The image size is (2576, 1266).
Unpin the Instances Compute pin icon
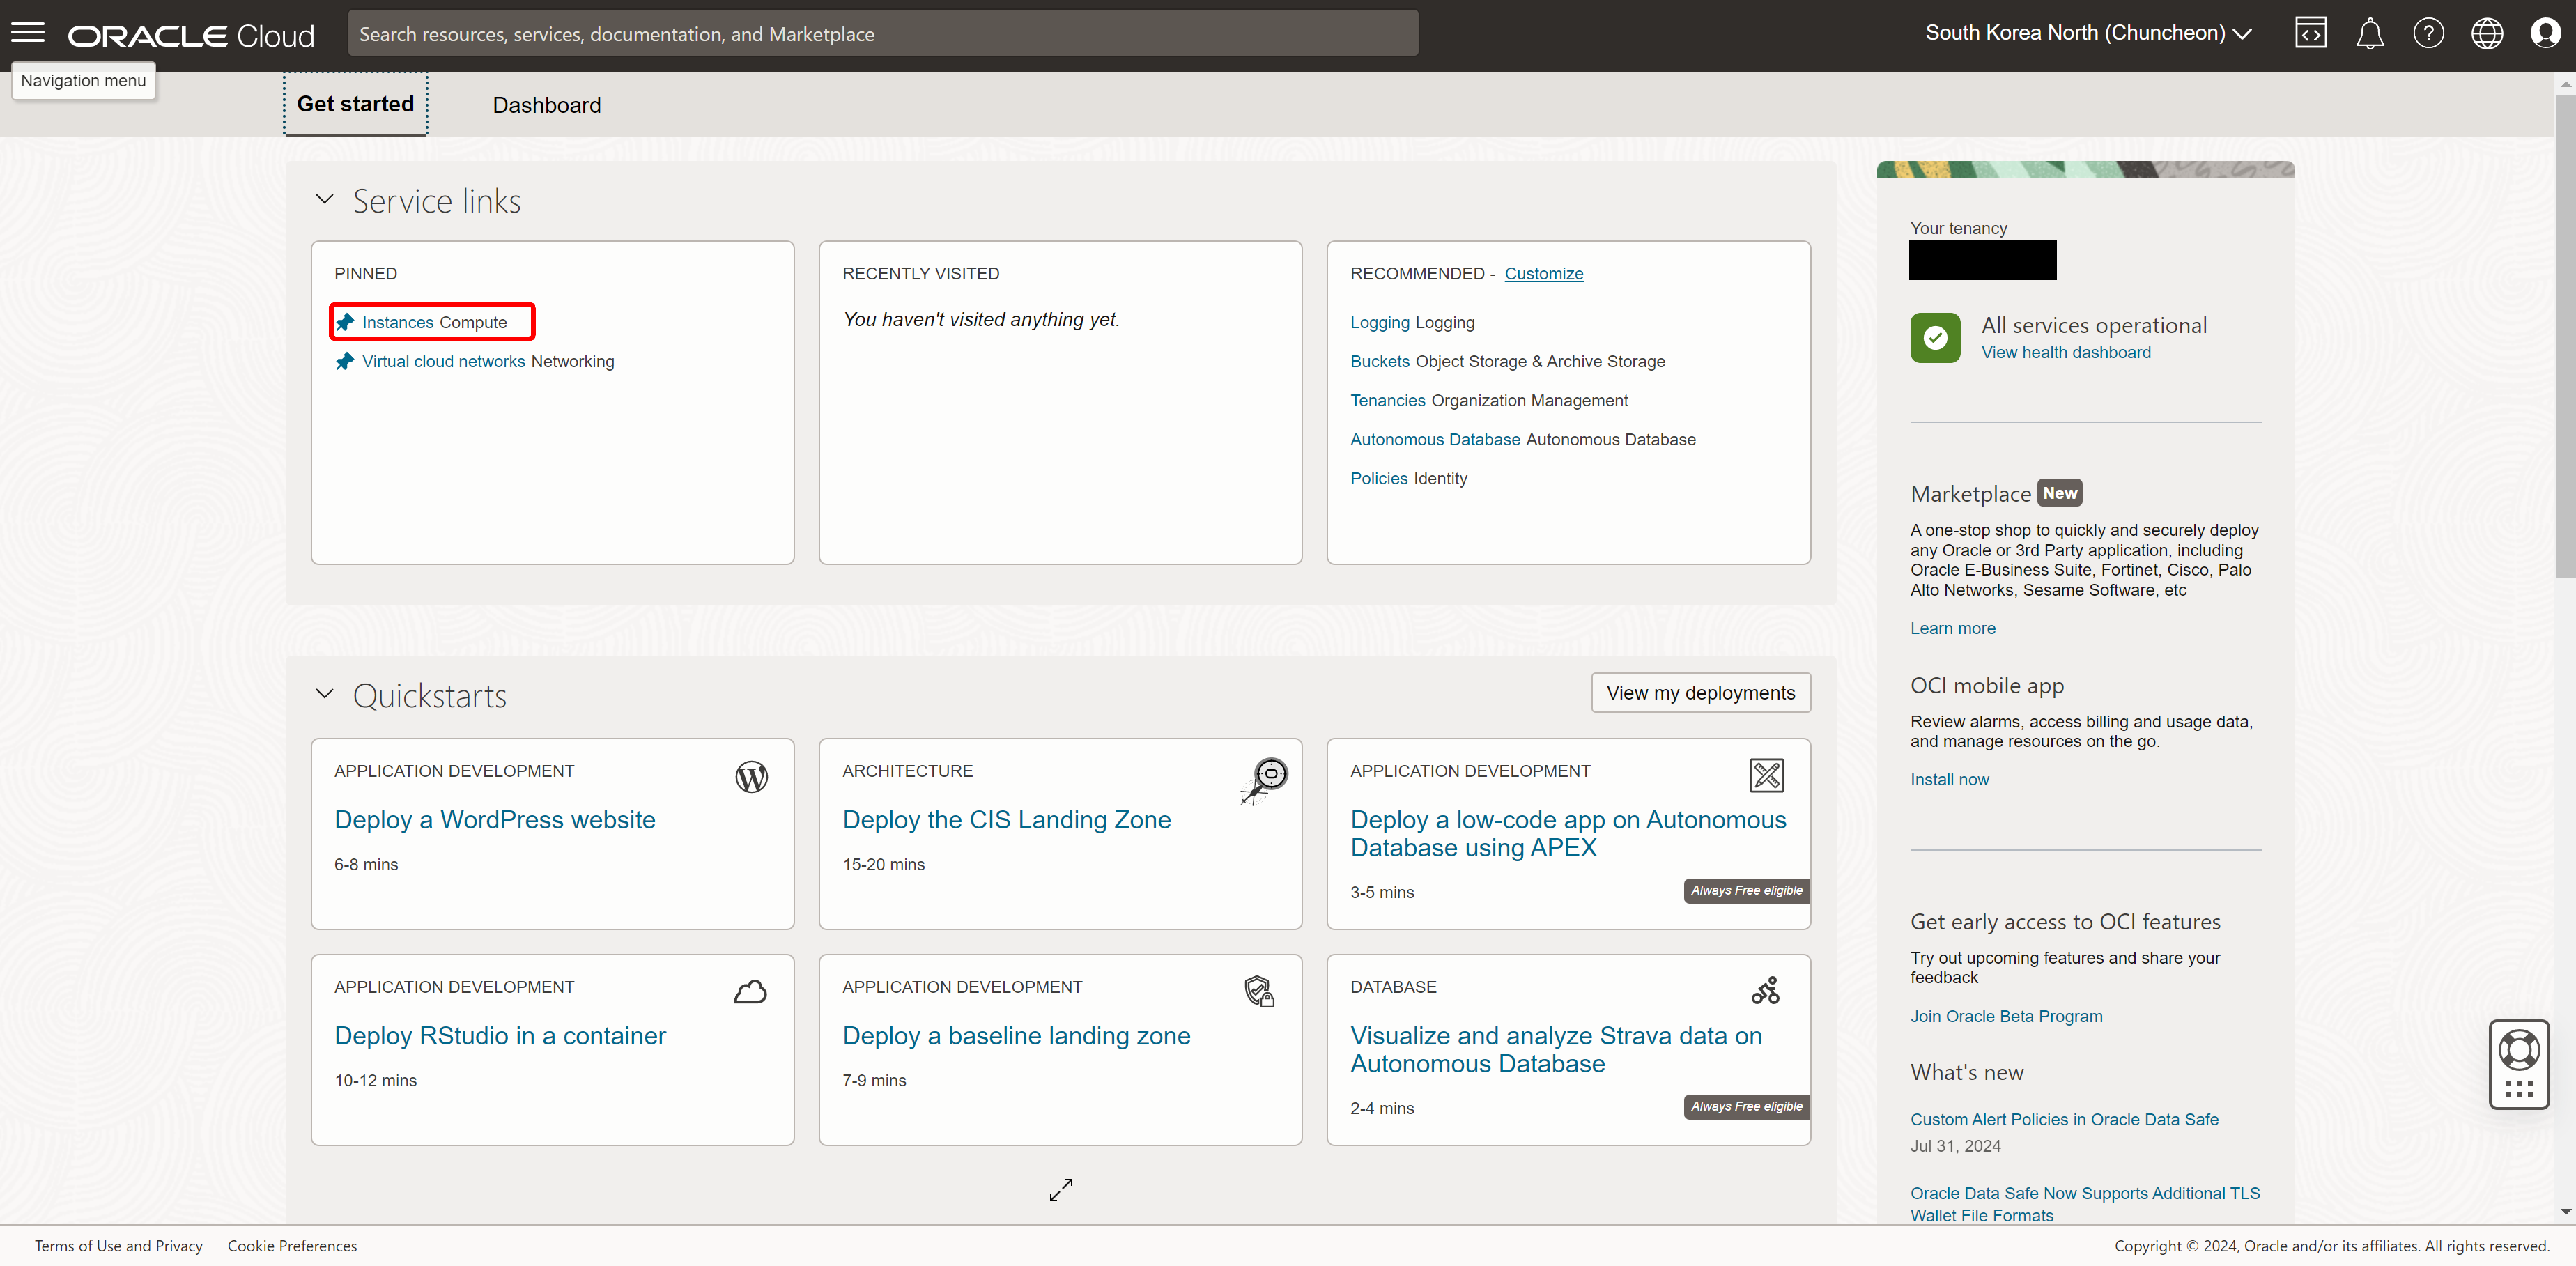pyautogui.click(x=345, y=322)
